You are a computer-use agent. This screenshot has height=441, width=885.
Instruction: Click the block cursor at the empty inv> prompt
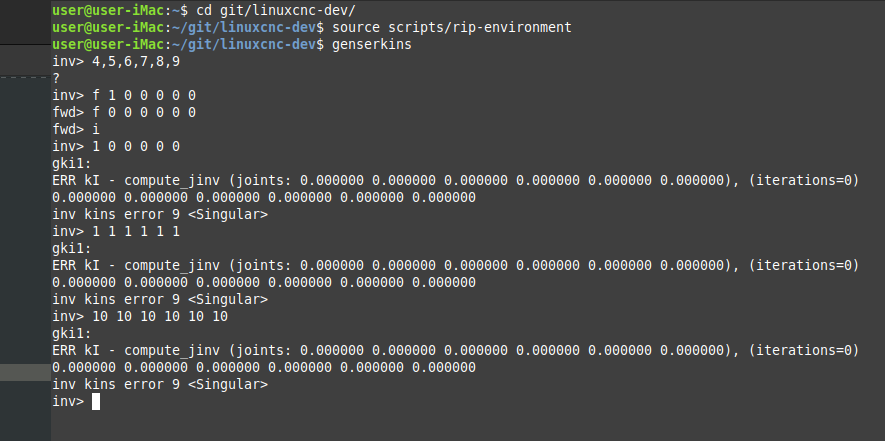tap(96, 401)
